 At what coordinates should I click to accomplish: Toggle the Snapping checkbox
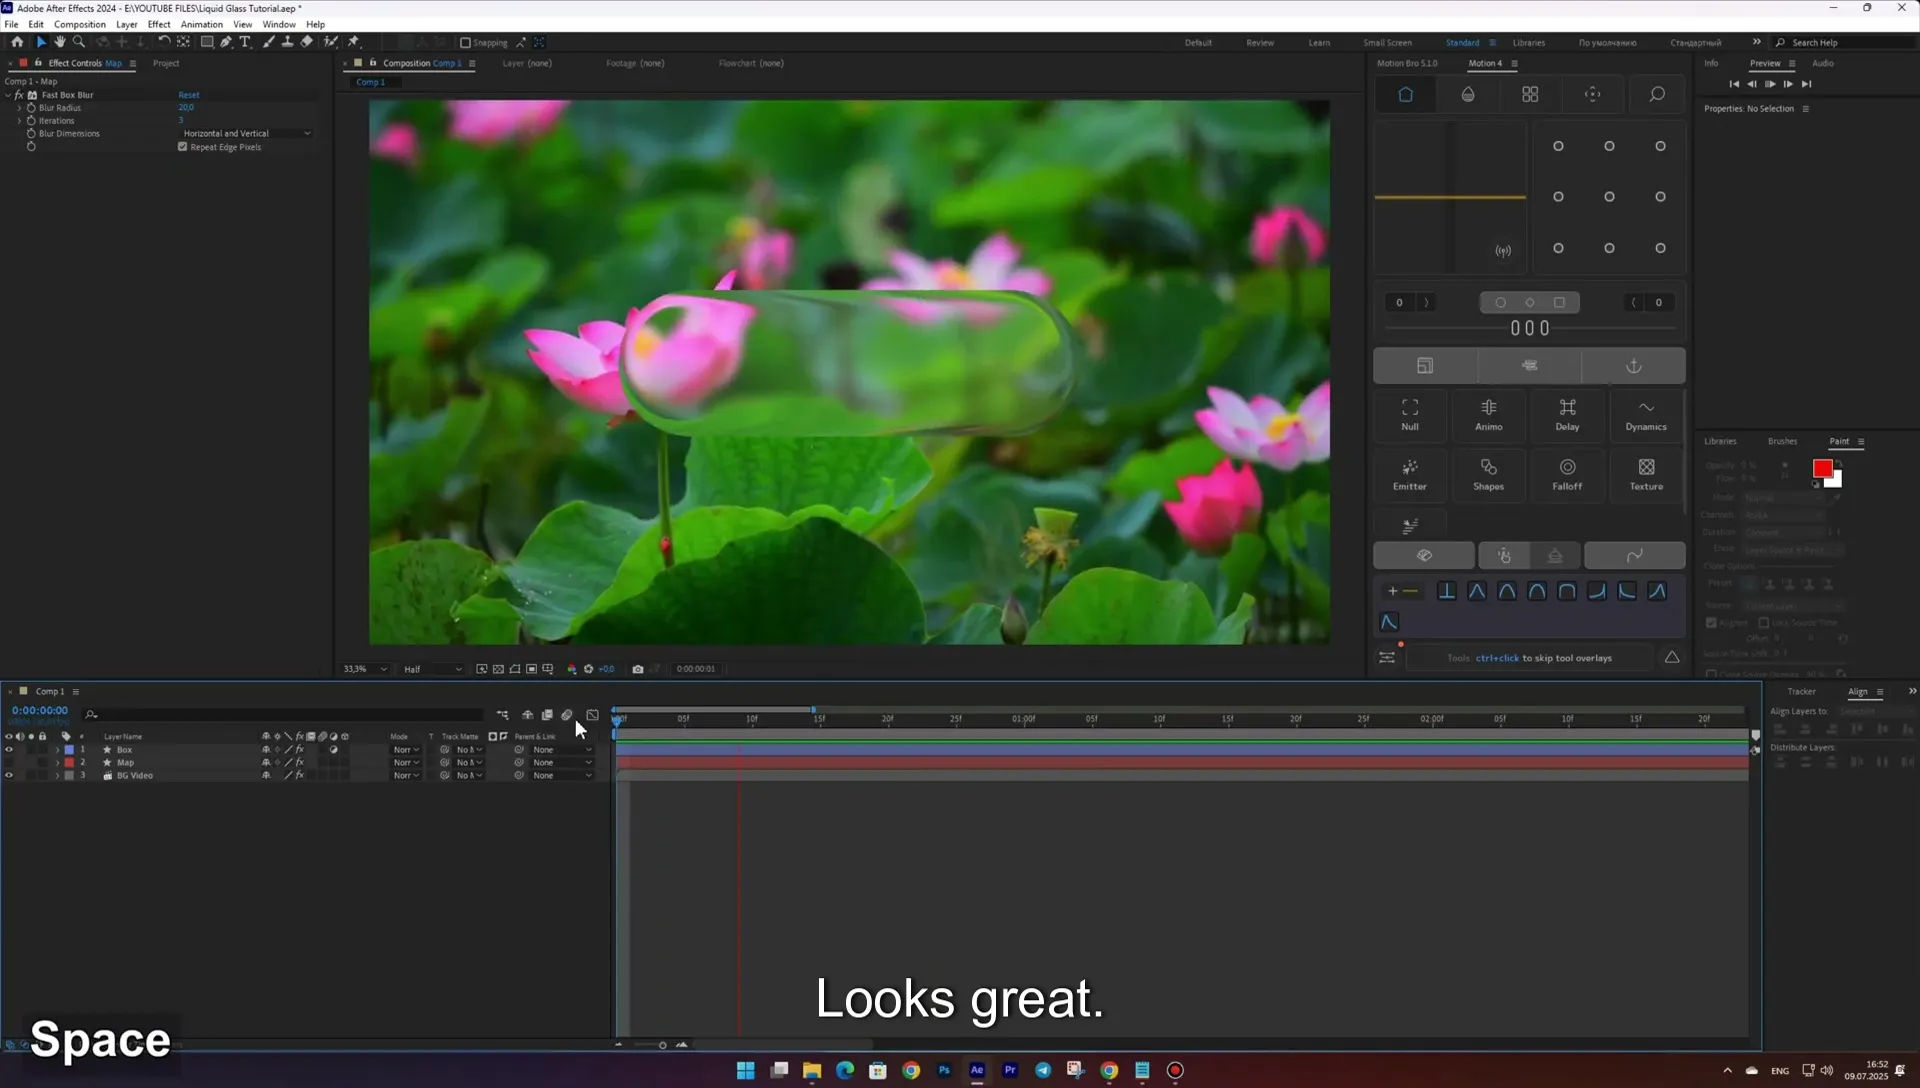click(x=465, y=43)
